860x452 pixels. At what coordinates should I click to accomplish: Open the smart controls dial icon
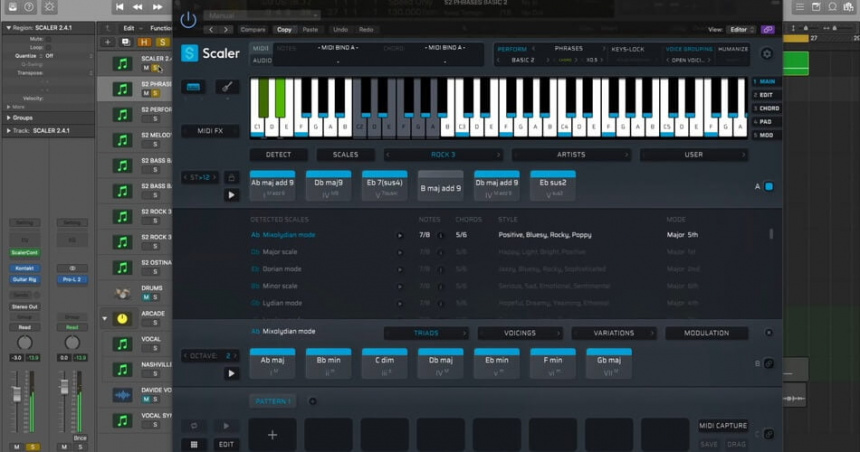tap(49, 7)
